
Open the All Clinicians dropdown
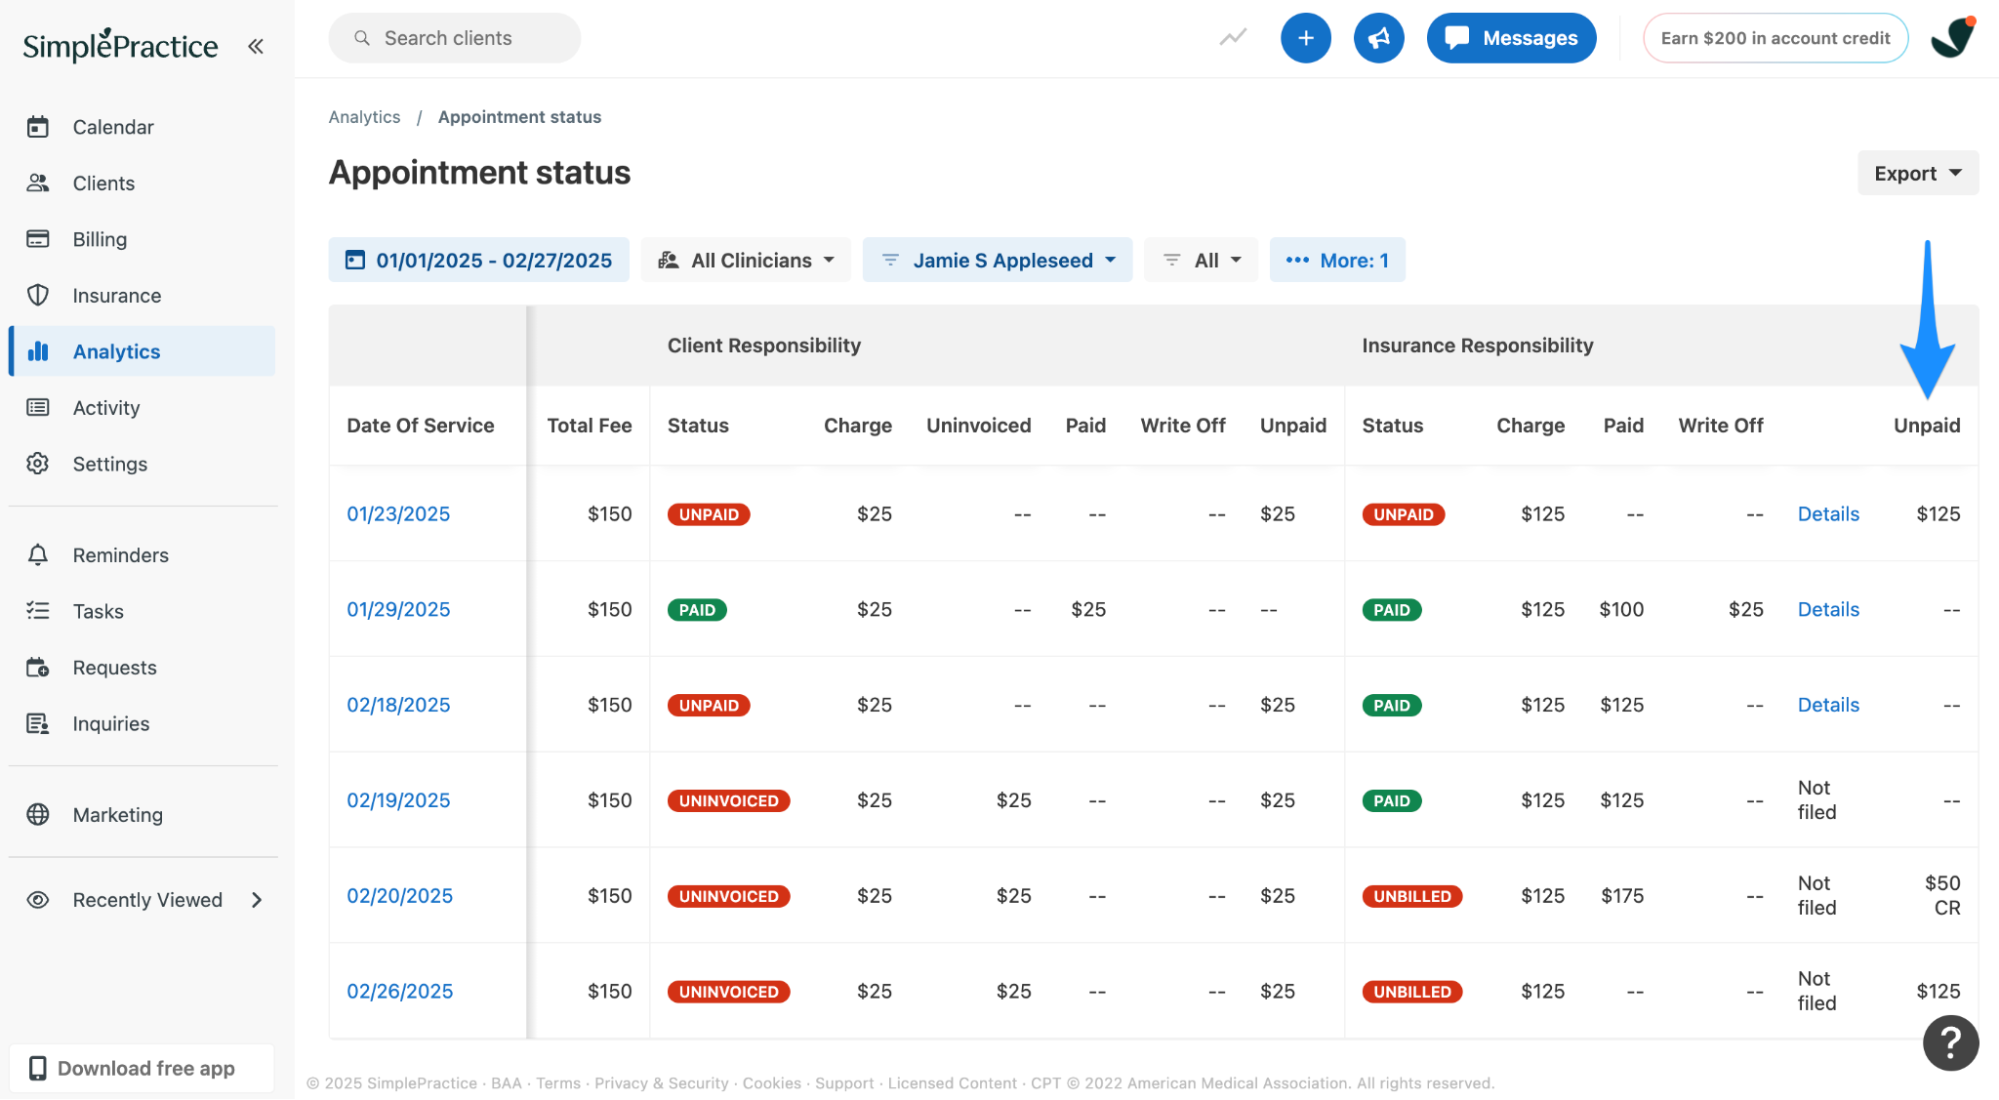[745, 260]
